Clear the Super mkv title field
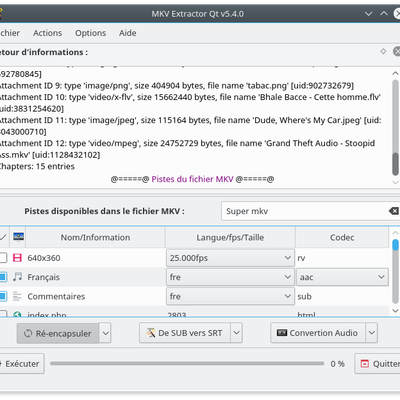400x400 pixels. pos(394,211)
